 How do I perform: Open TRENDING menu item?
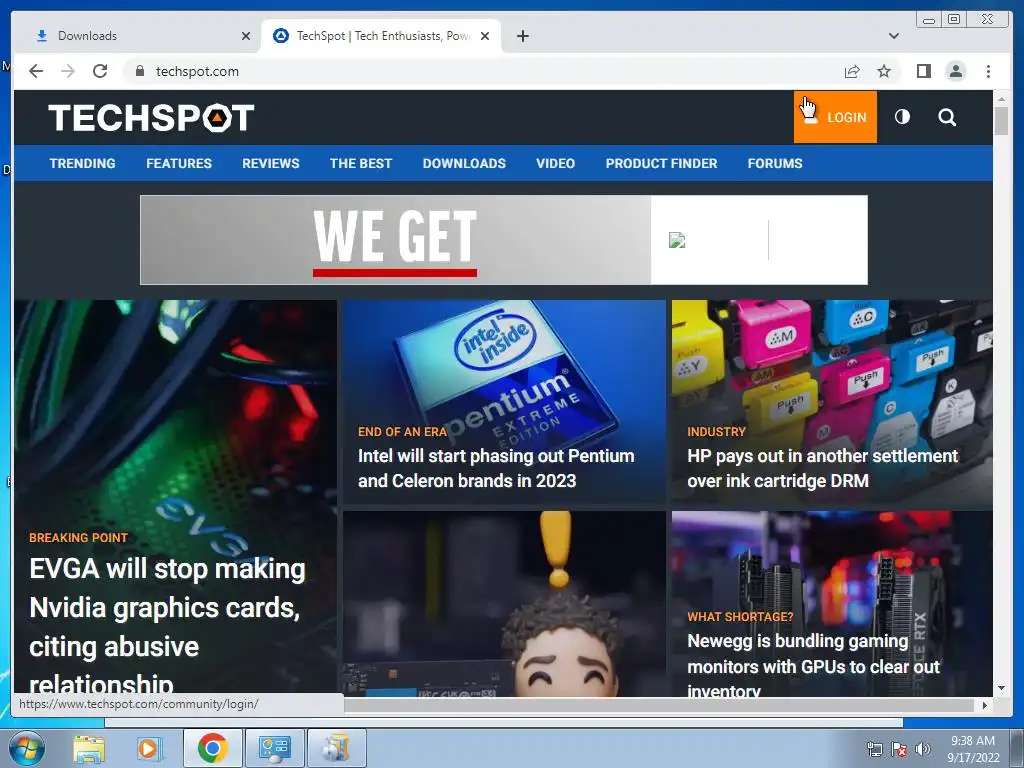[82, 163]
